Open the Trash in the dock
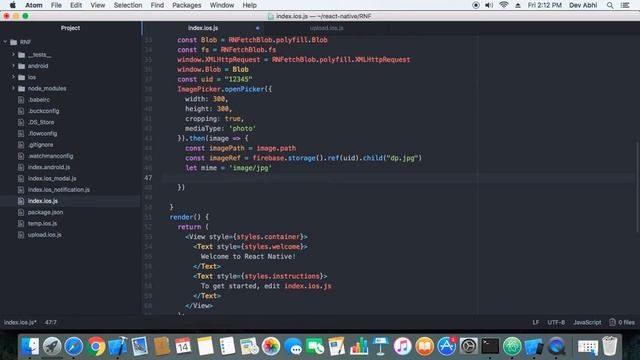The height and width of the screenshot is (360, 640). [610, 347]
